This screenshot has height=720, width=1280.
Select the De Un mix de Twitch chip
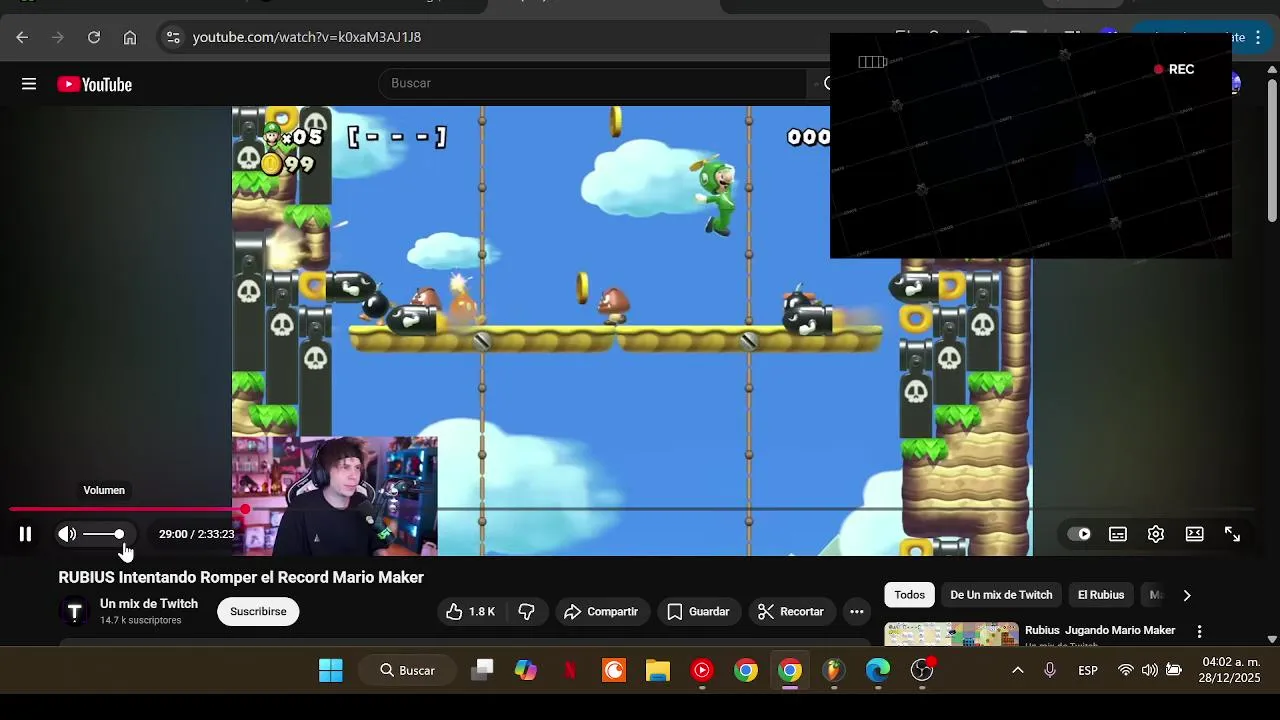point(1001,595)
